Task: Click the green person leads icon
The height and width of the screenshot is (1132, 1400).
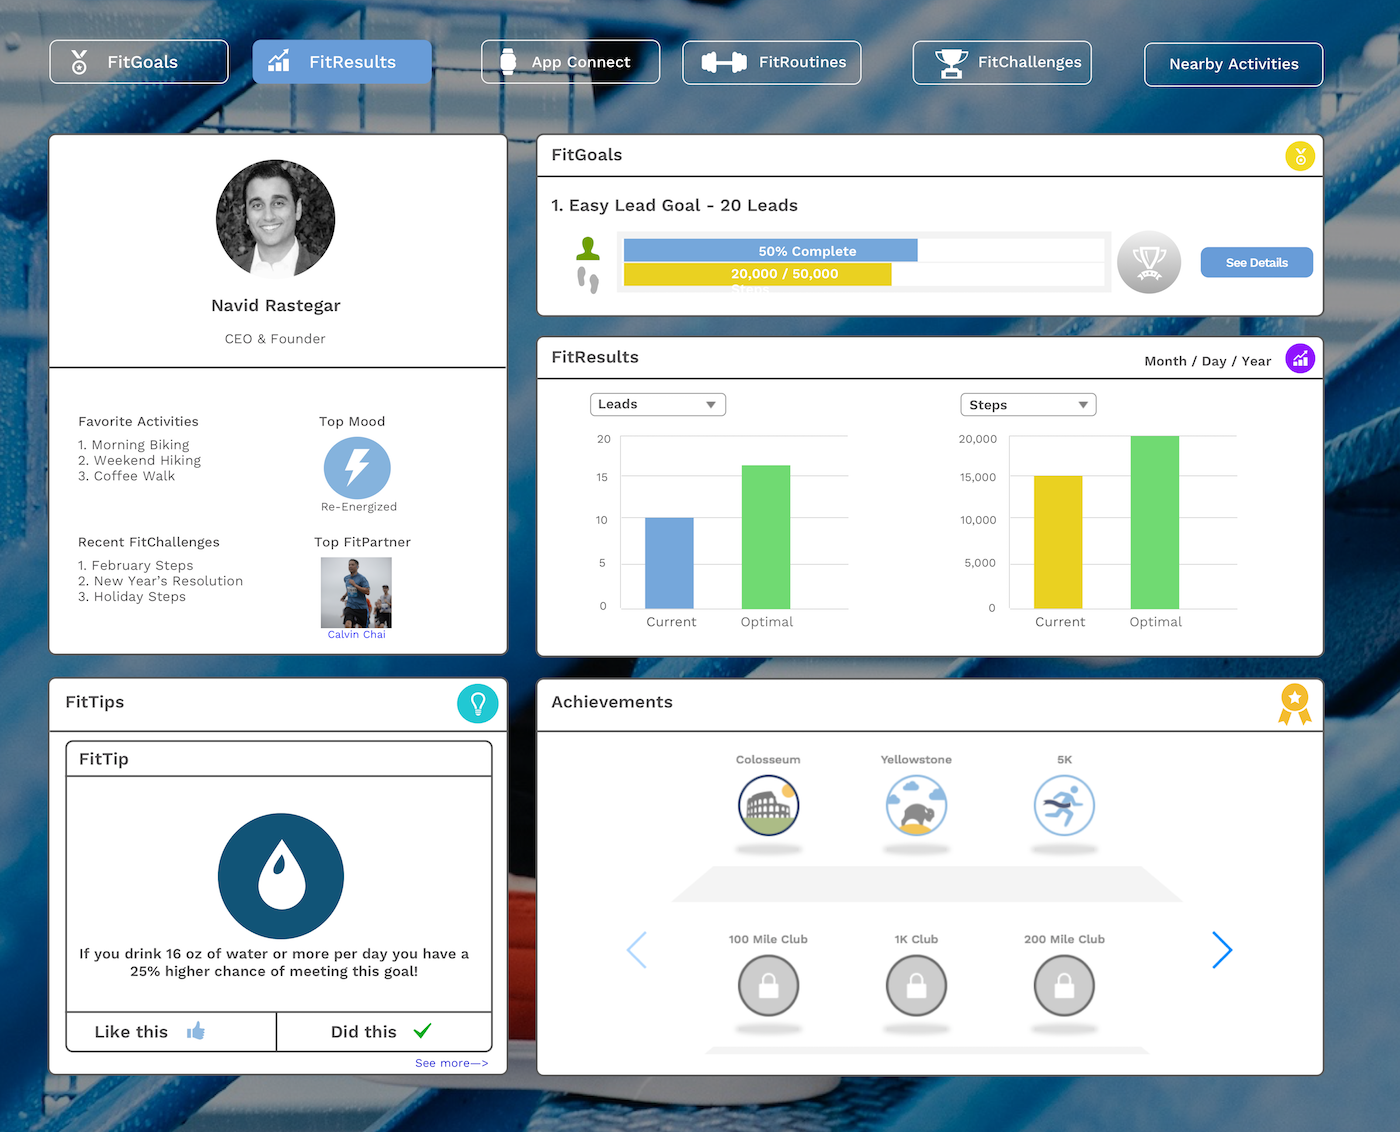Action: (588, 249)
